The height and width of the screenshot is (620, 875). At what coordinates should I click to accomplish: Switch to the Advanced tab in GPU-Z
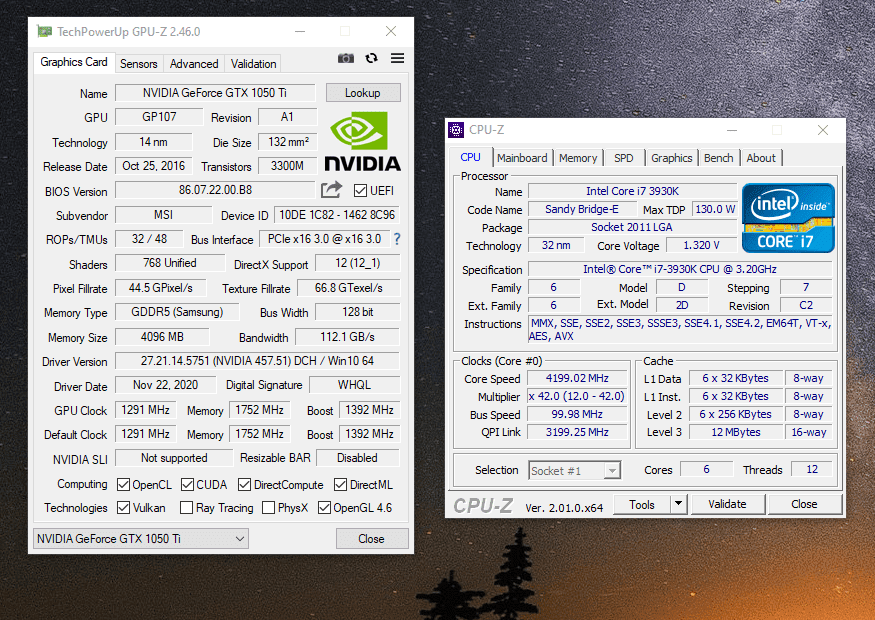point(194,64)
